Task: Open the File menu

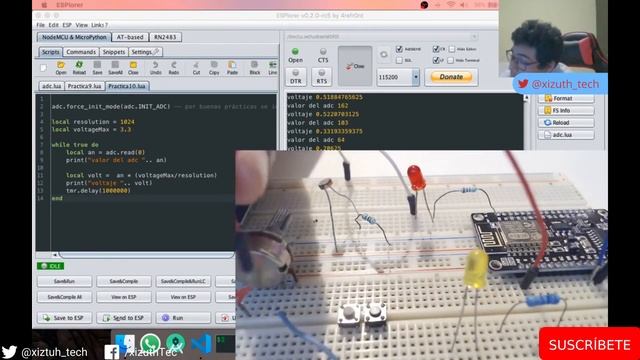Action: tap(40, 25)
